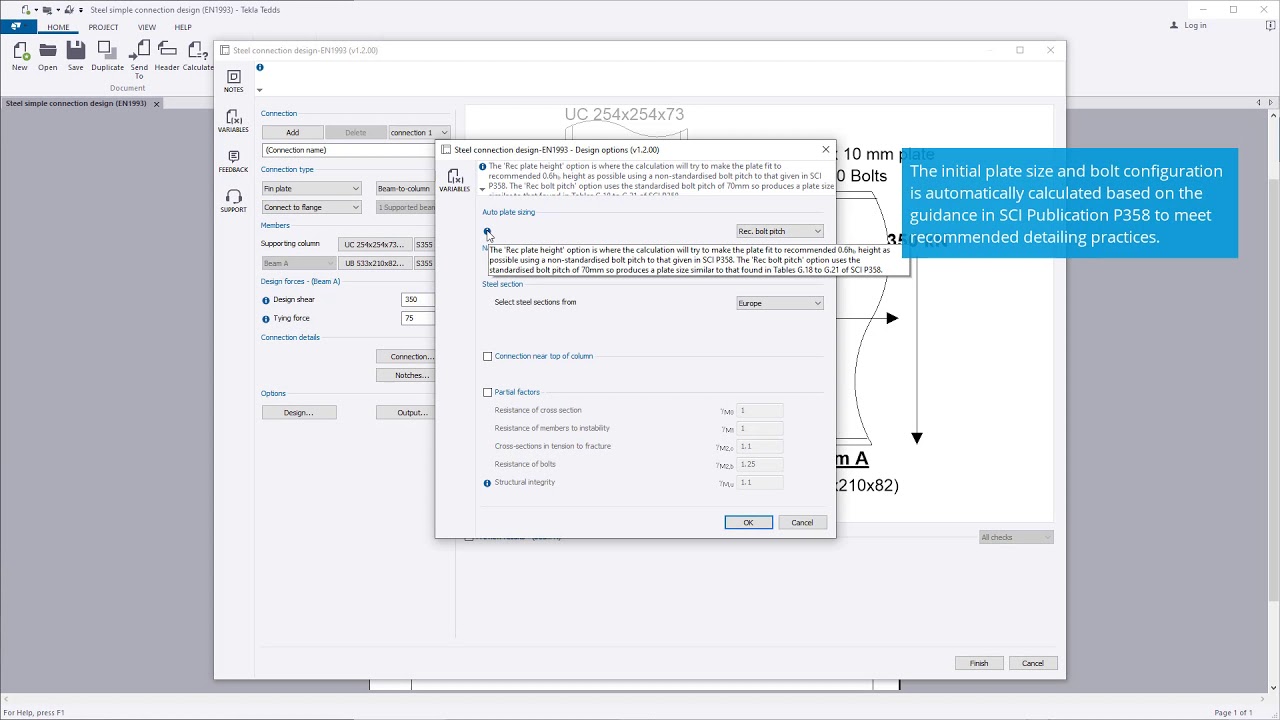Open the Europe steel sections dropdown

point(780,304)
